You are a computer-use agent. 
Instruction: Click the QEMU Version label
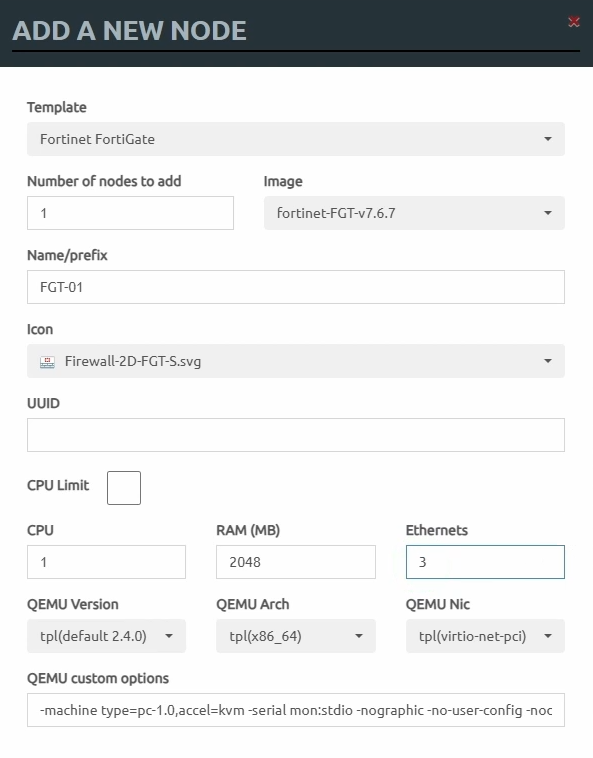(x=72, y=604)
